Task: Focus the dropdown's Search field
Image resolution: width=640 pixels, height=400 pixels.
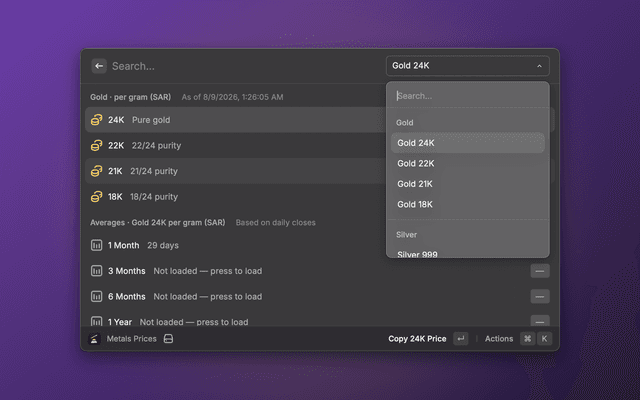Action: click(x=468, y=96)
